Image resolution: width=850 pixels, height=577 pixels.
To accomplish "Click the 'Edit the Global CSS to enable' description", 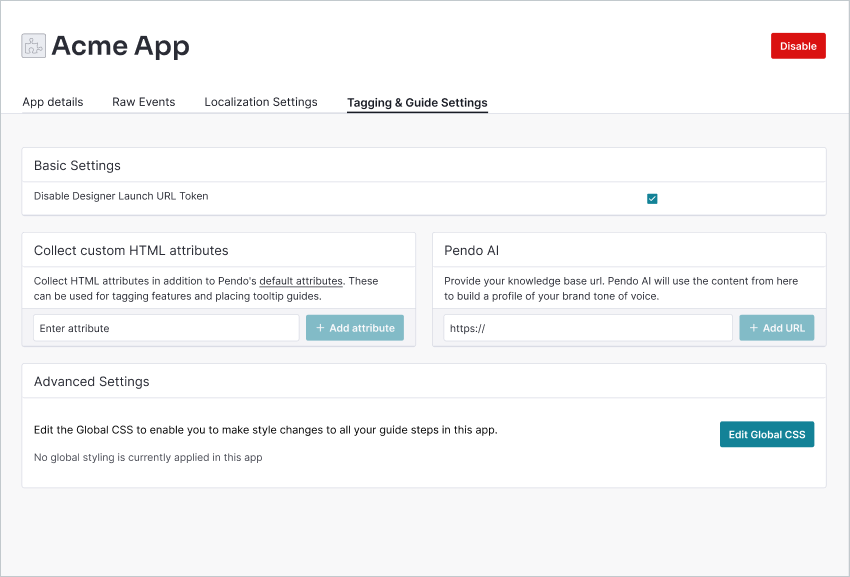I will coord(266,430).
